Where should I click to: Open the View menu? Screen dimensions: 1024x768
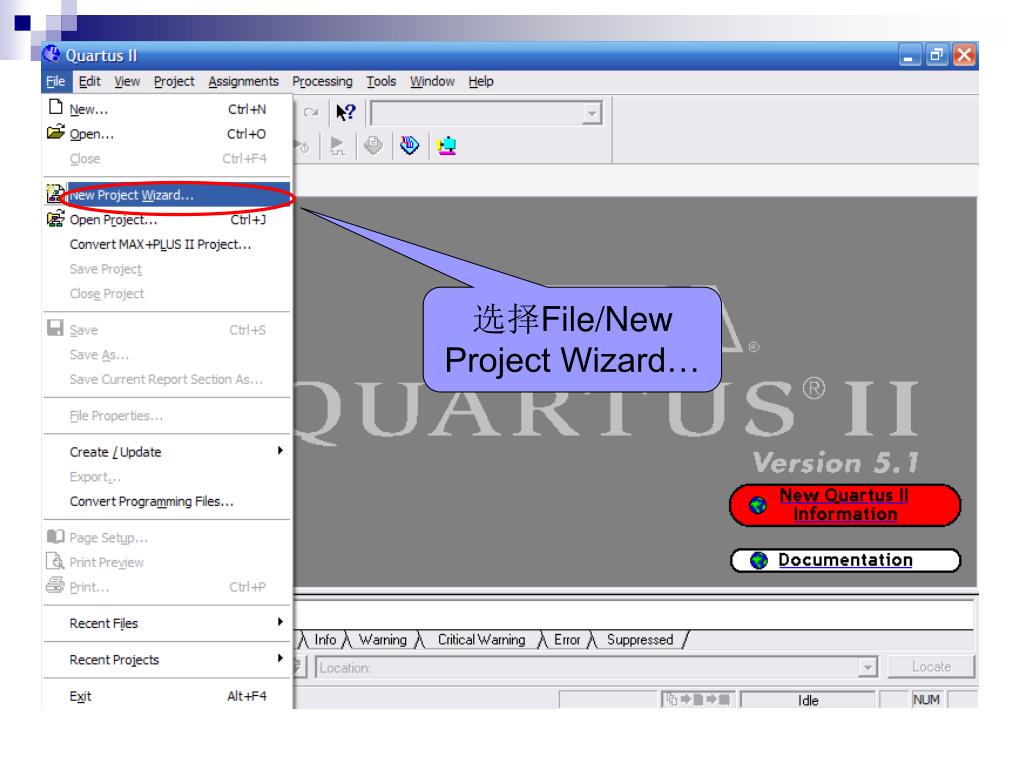pos(127,81)
